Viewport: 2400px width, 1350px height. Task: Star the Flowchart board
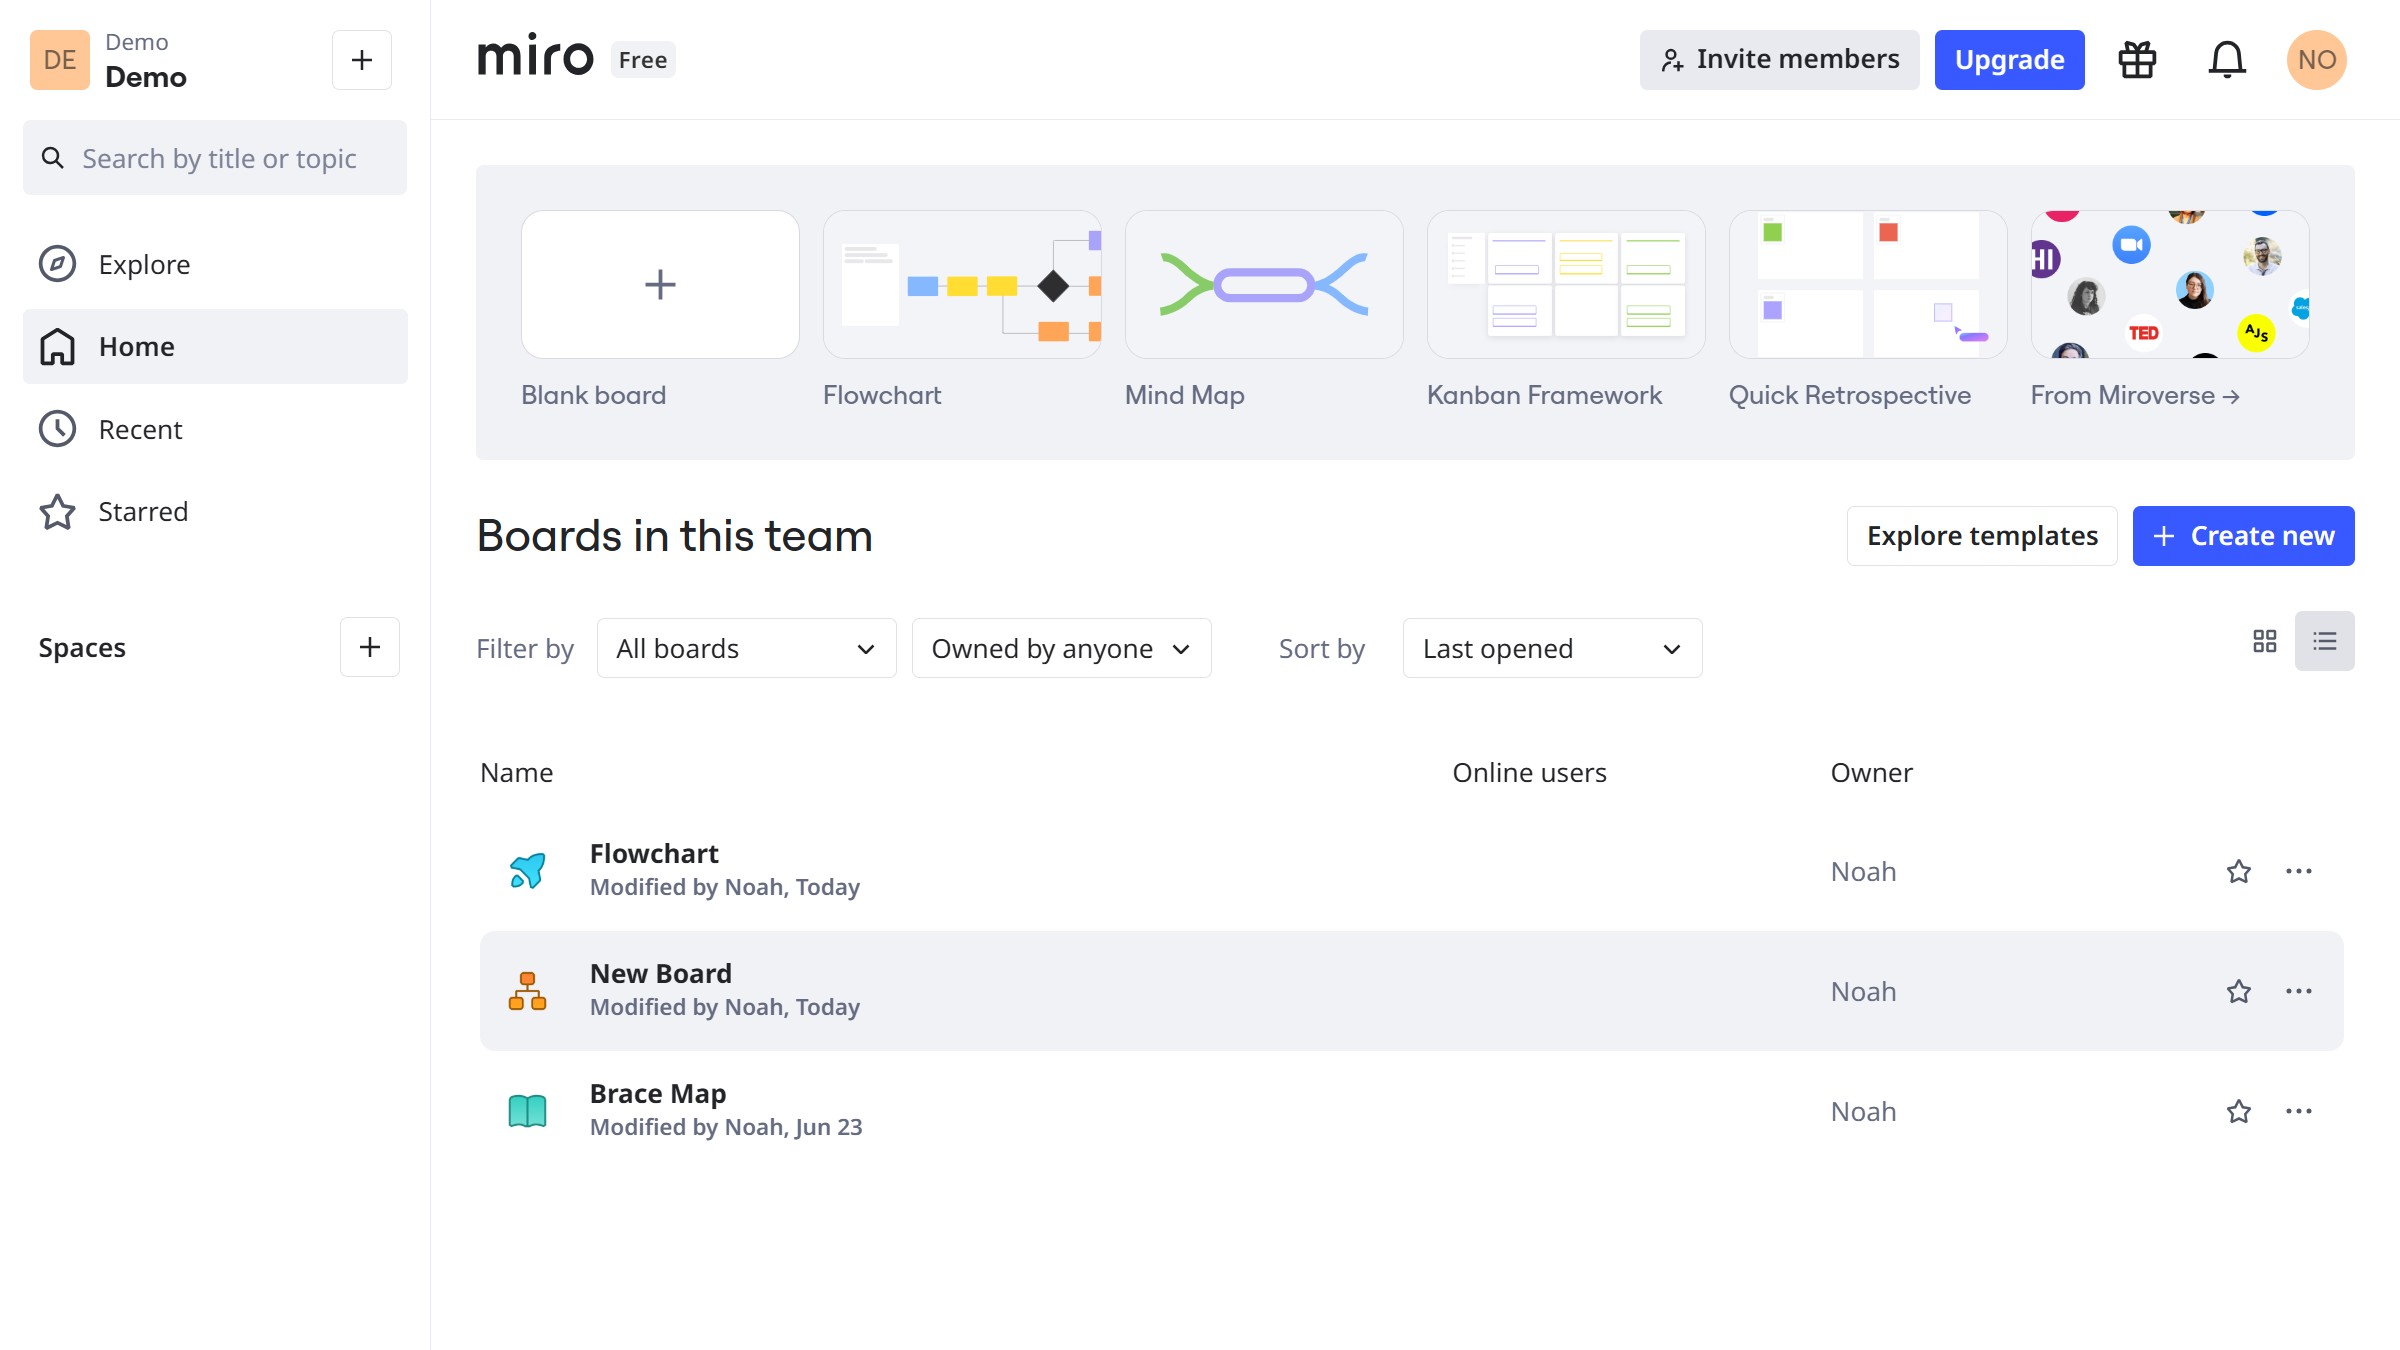2239,871
